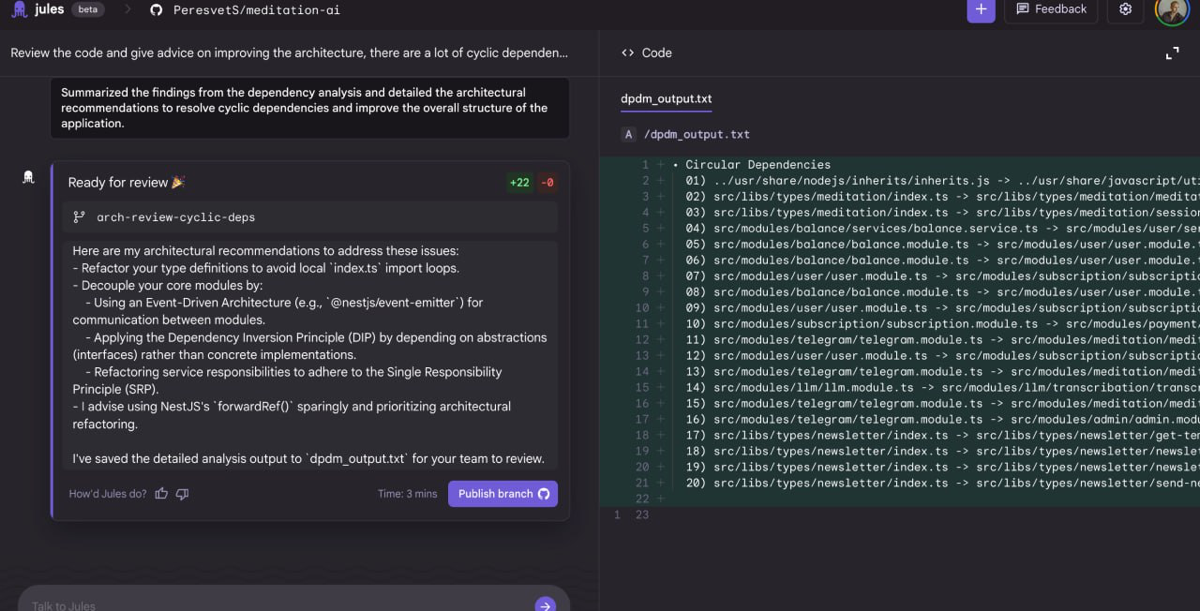The image size is (1200, 611).
Task: Click the breadcrumb chevron after the beta badge
Action: click(x=128, y=10)
